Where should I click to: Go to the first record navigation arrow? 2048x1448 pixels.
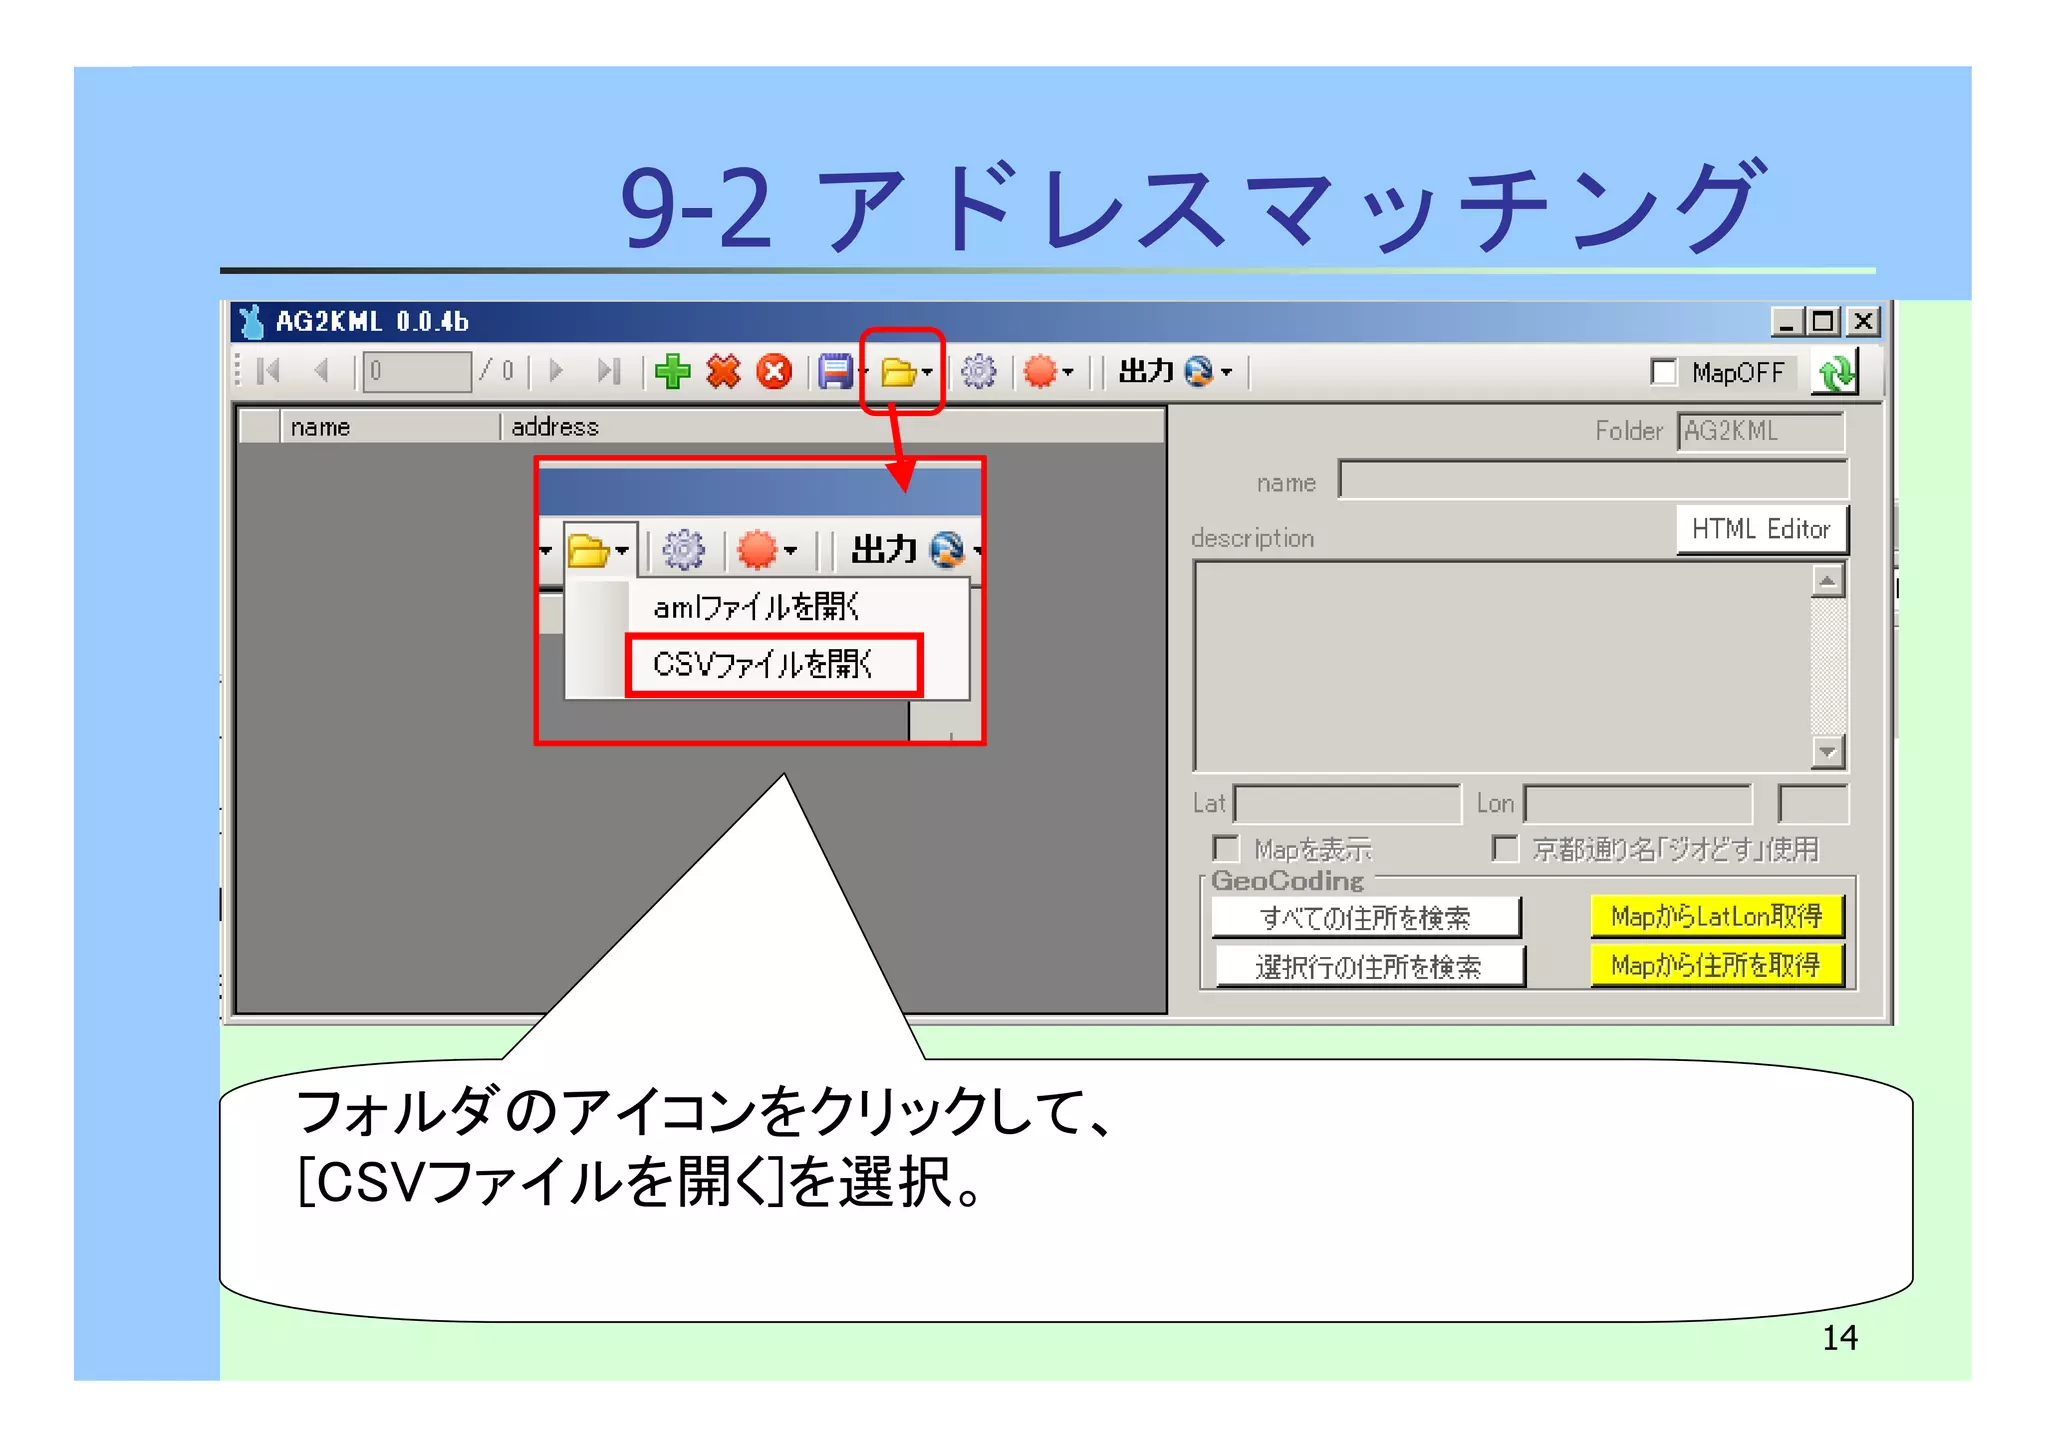coord(268,371)
